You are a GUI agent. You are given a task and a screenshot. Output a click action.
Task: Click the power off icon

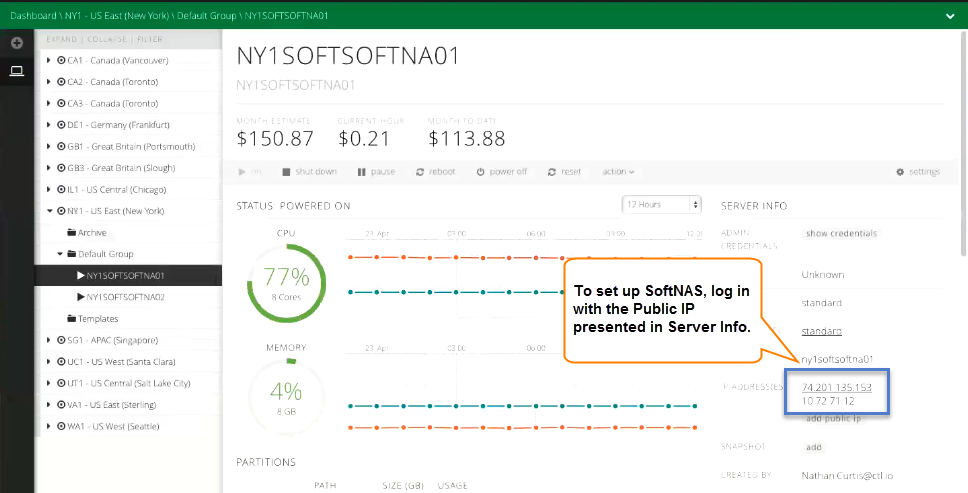[x=480, y=172]
